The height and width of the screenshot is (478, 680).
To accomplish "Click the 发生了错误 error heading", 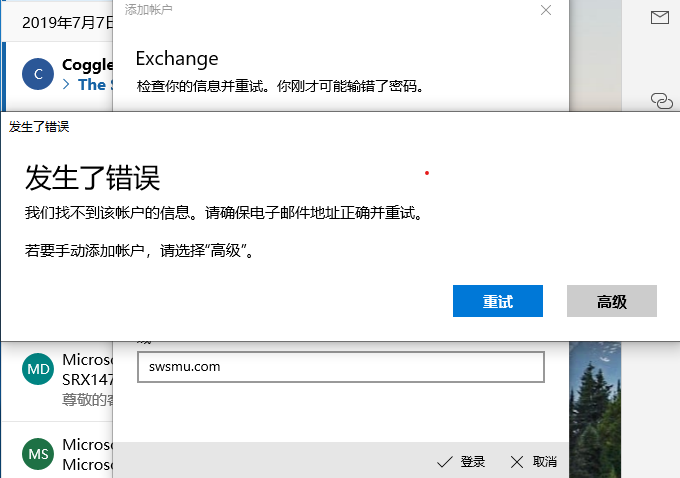I will (92, 178).
